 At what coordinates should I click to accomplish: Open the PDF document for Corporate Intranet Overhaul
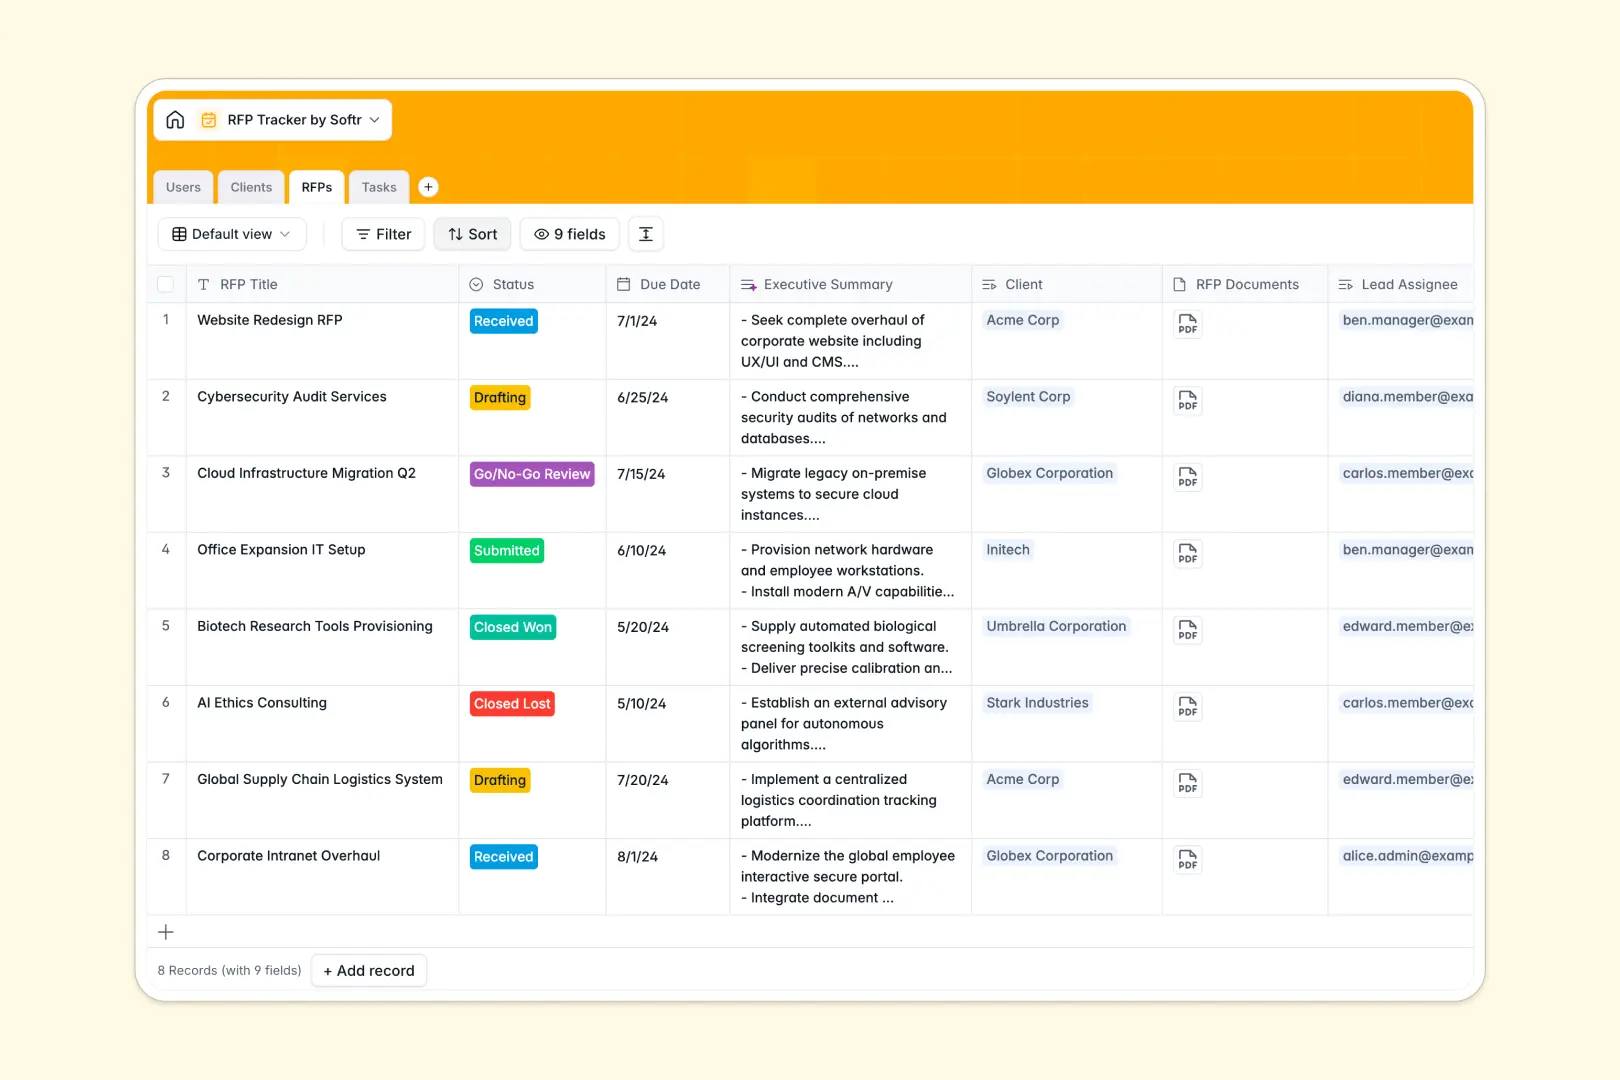(1187, 859)
